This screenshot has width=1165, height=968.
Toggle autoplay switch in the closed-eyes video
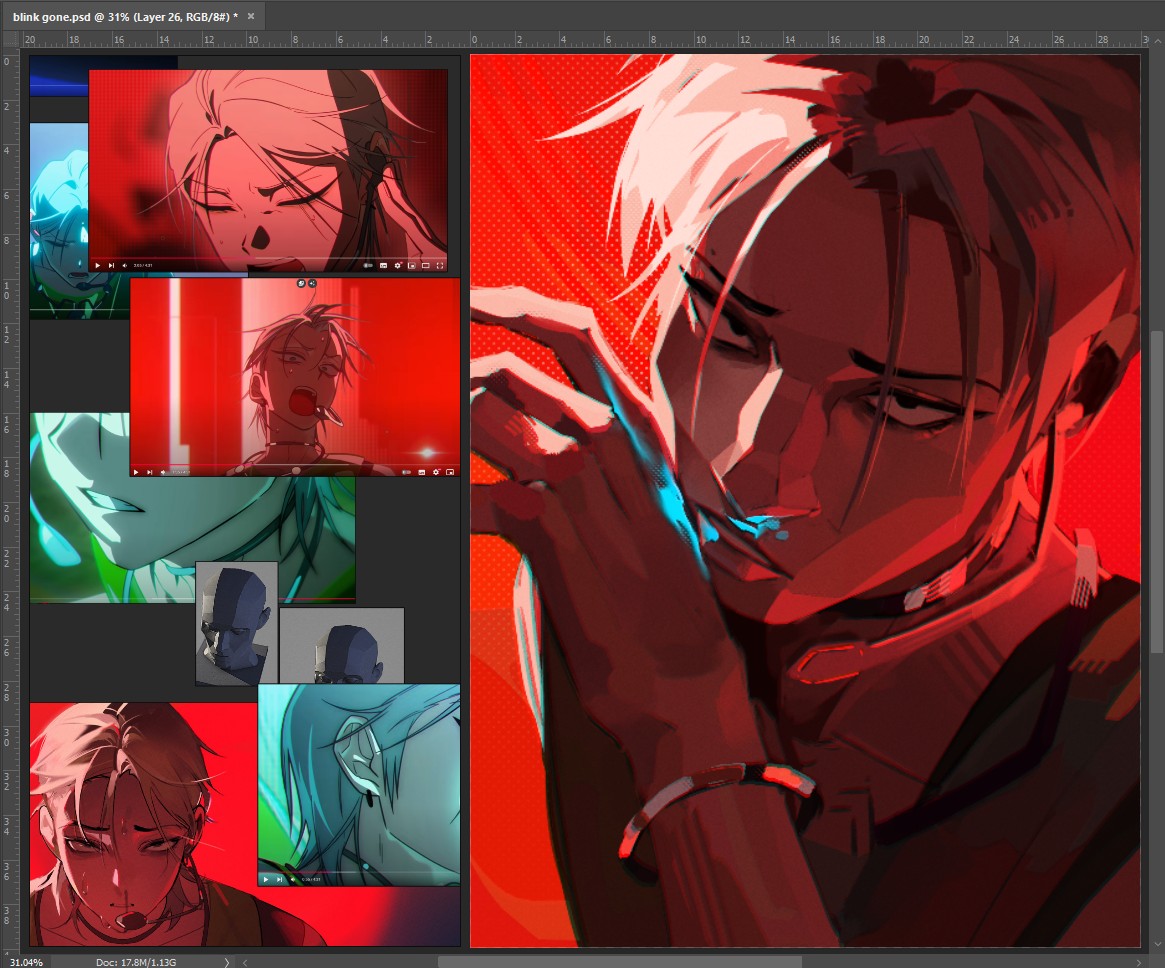pyautogui.click(x=368, y=265)
